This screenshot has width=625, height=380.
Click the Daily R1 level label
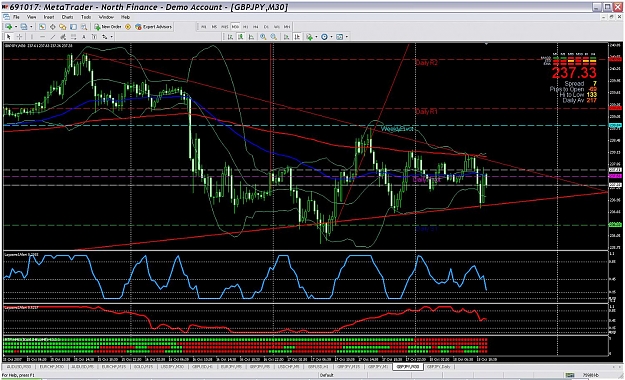point(426,112)
